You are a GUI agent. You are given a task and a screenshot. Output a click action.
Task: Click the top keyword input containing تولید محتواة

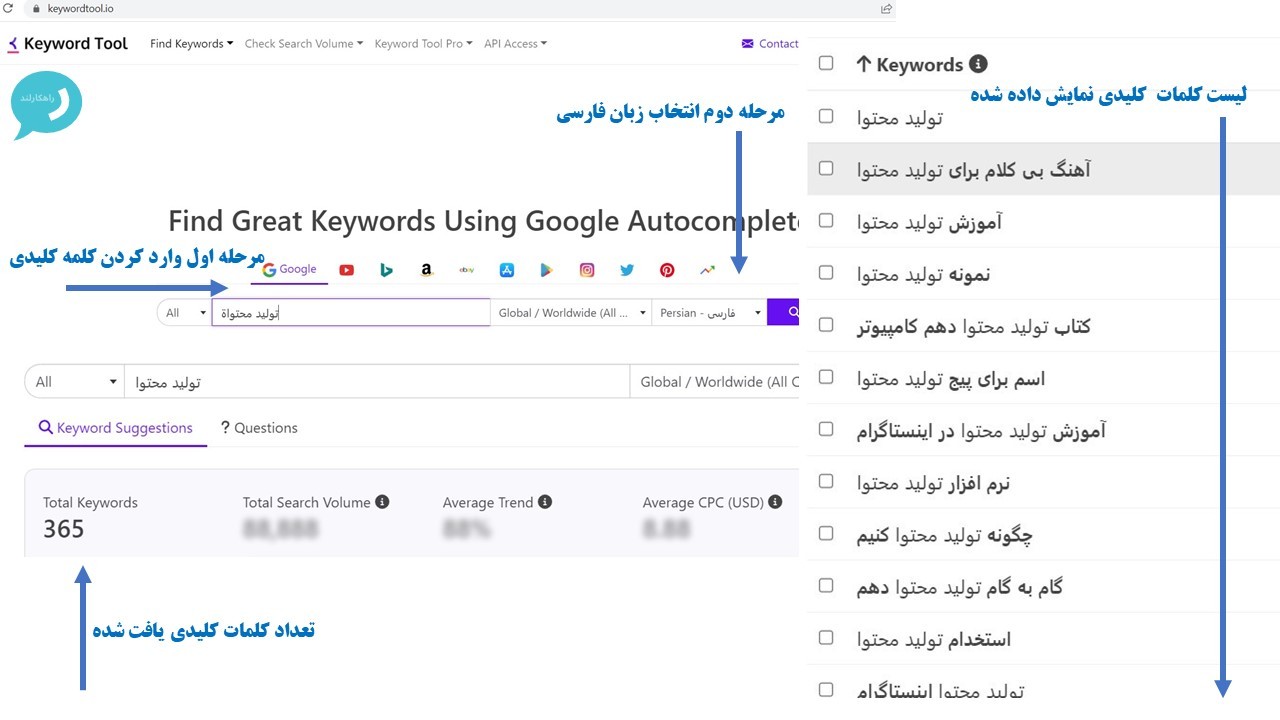pyautogui.click(x=351, y=313)
